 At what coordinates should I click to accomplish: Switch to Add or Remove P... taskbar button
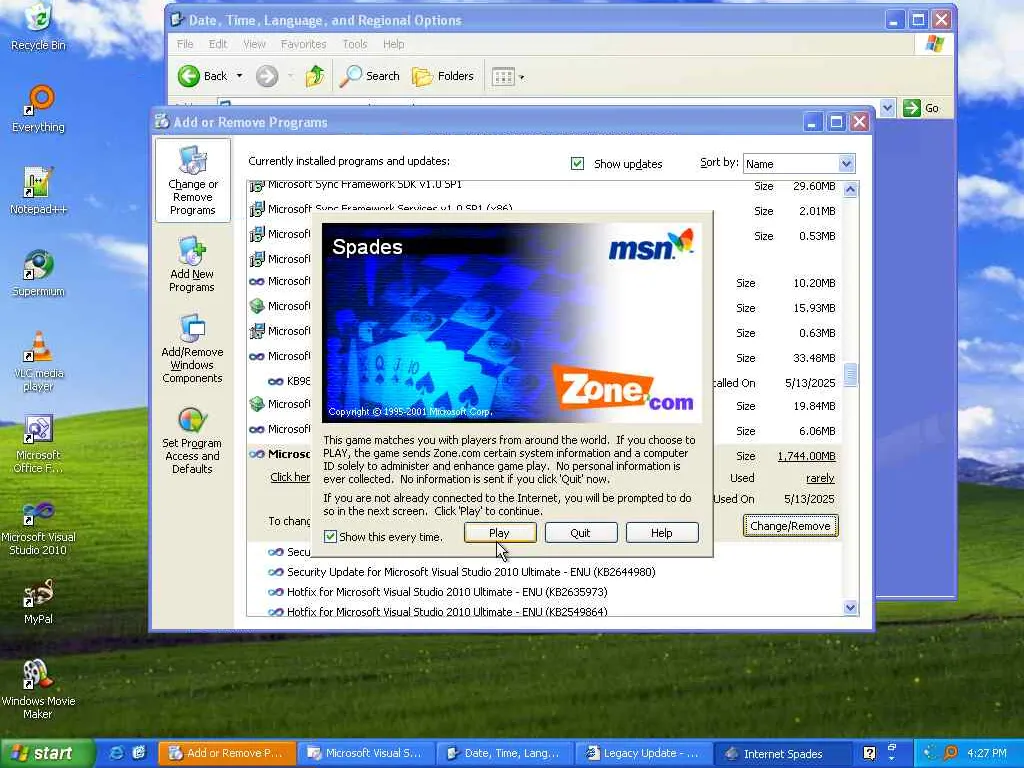click(227, 753)
